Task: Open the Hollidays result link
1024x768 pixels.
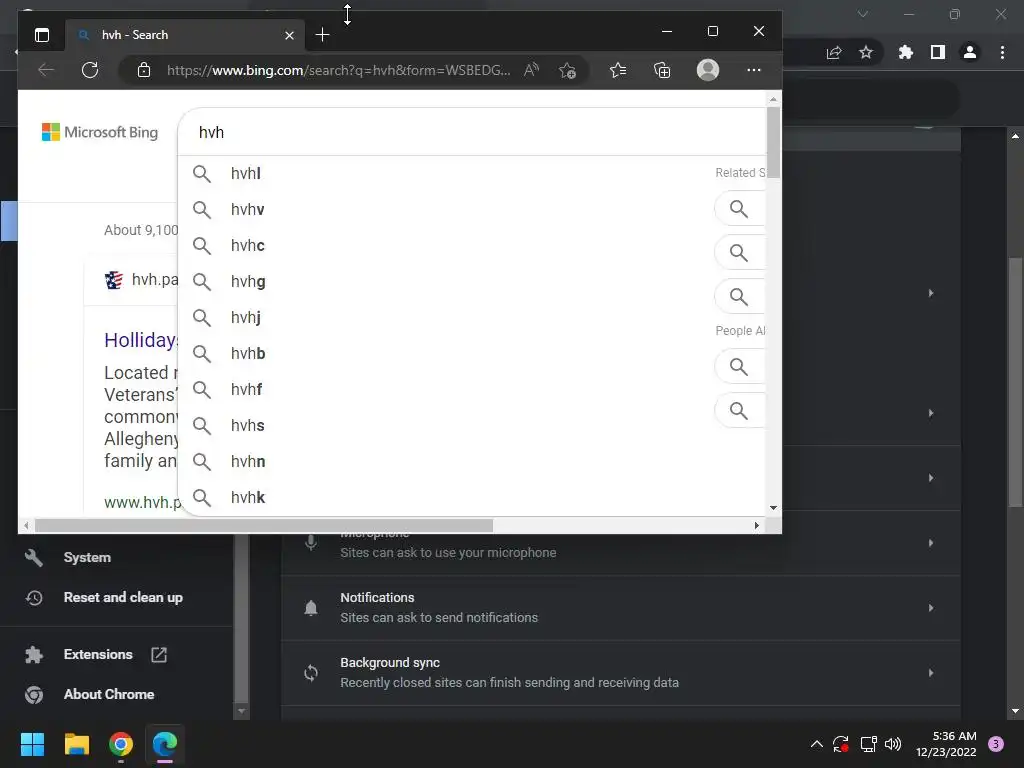Action: (x=141, y=340)
